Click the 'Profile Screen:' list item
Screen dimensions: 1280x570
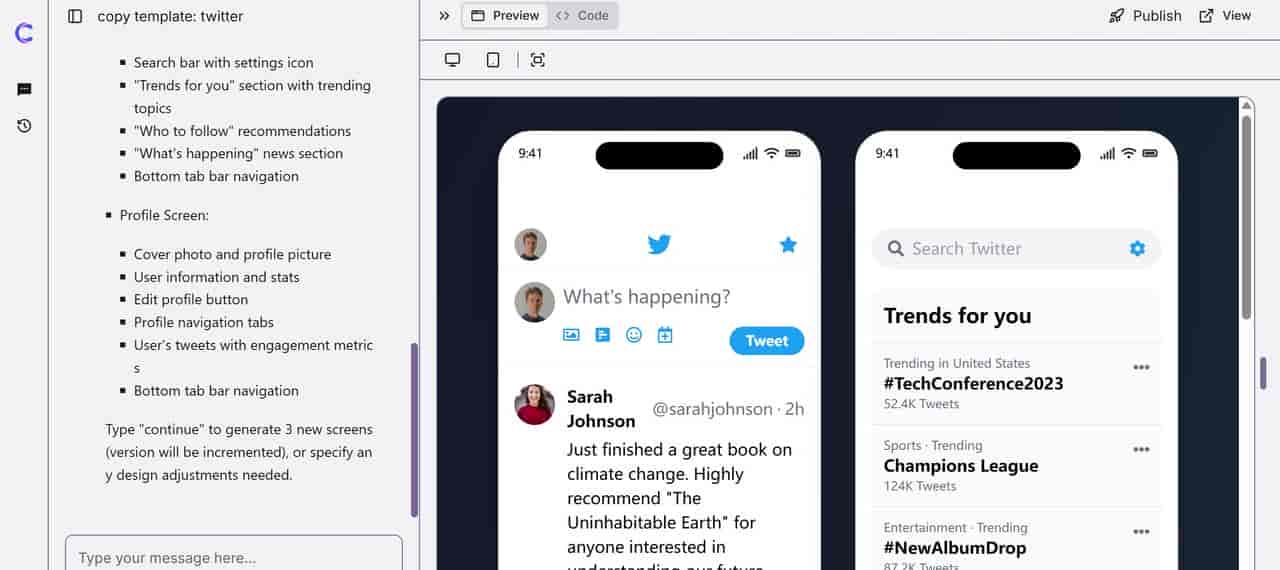click(164, 215)
